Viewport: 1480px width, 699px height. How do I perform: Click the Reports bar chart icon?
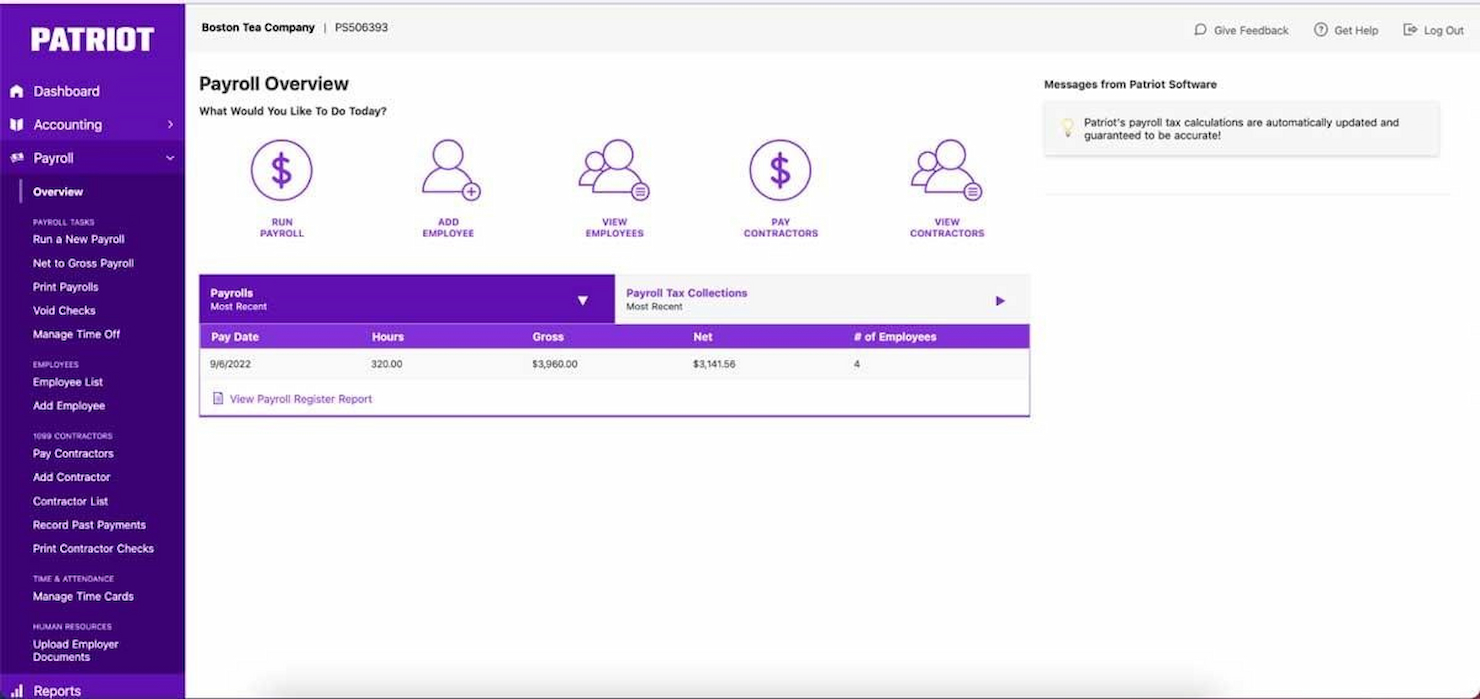[x=16, y=691]
